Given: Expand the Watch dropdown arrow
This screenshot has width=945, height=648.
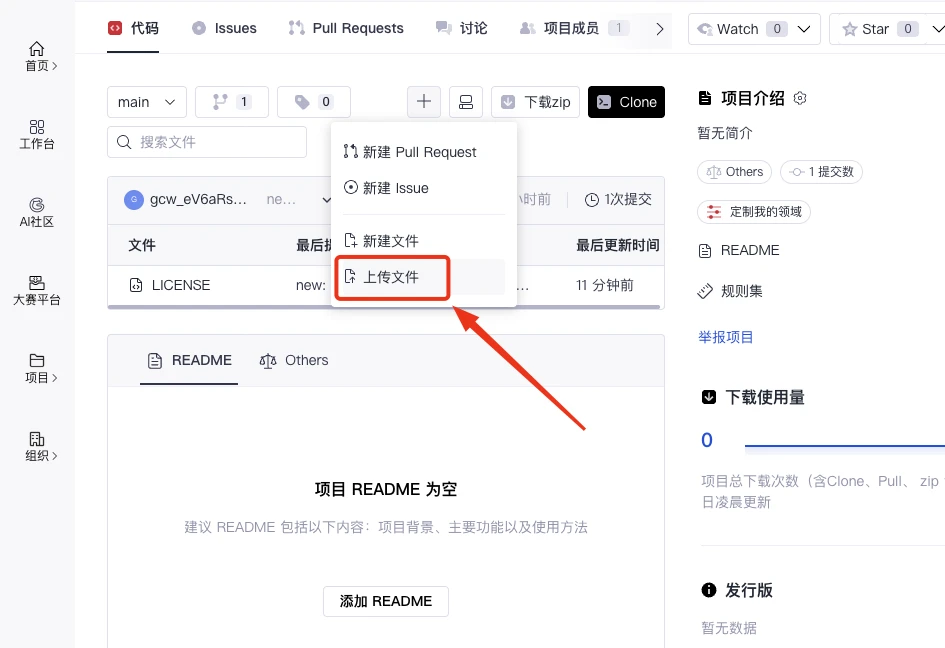Looking at the screenshot, I should pyautogui.click(x=805, y=29).
